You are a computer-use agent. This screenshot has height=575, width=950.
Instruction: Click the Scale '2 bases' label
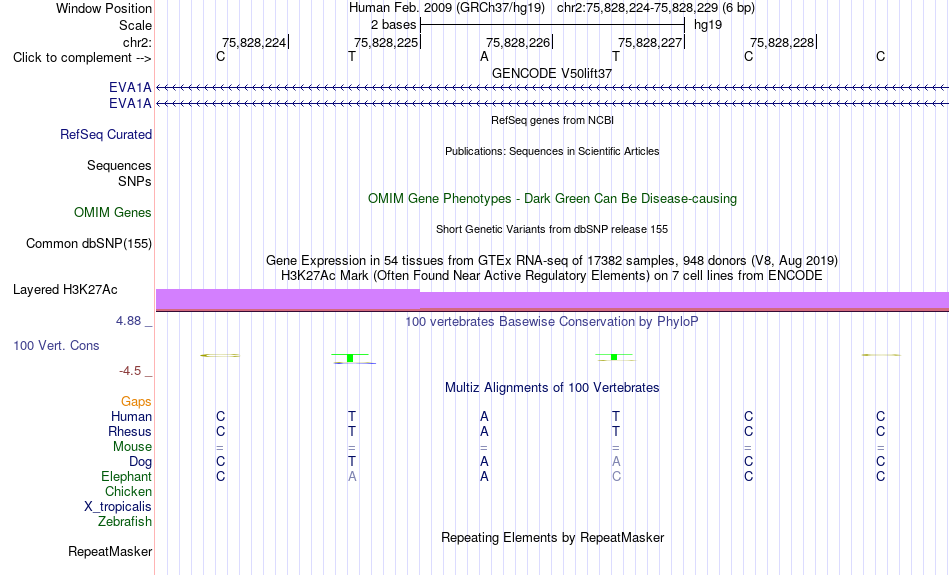coord(394,25)
